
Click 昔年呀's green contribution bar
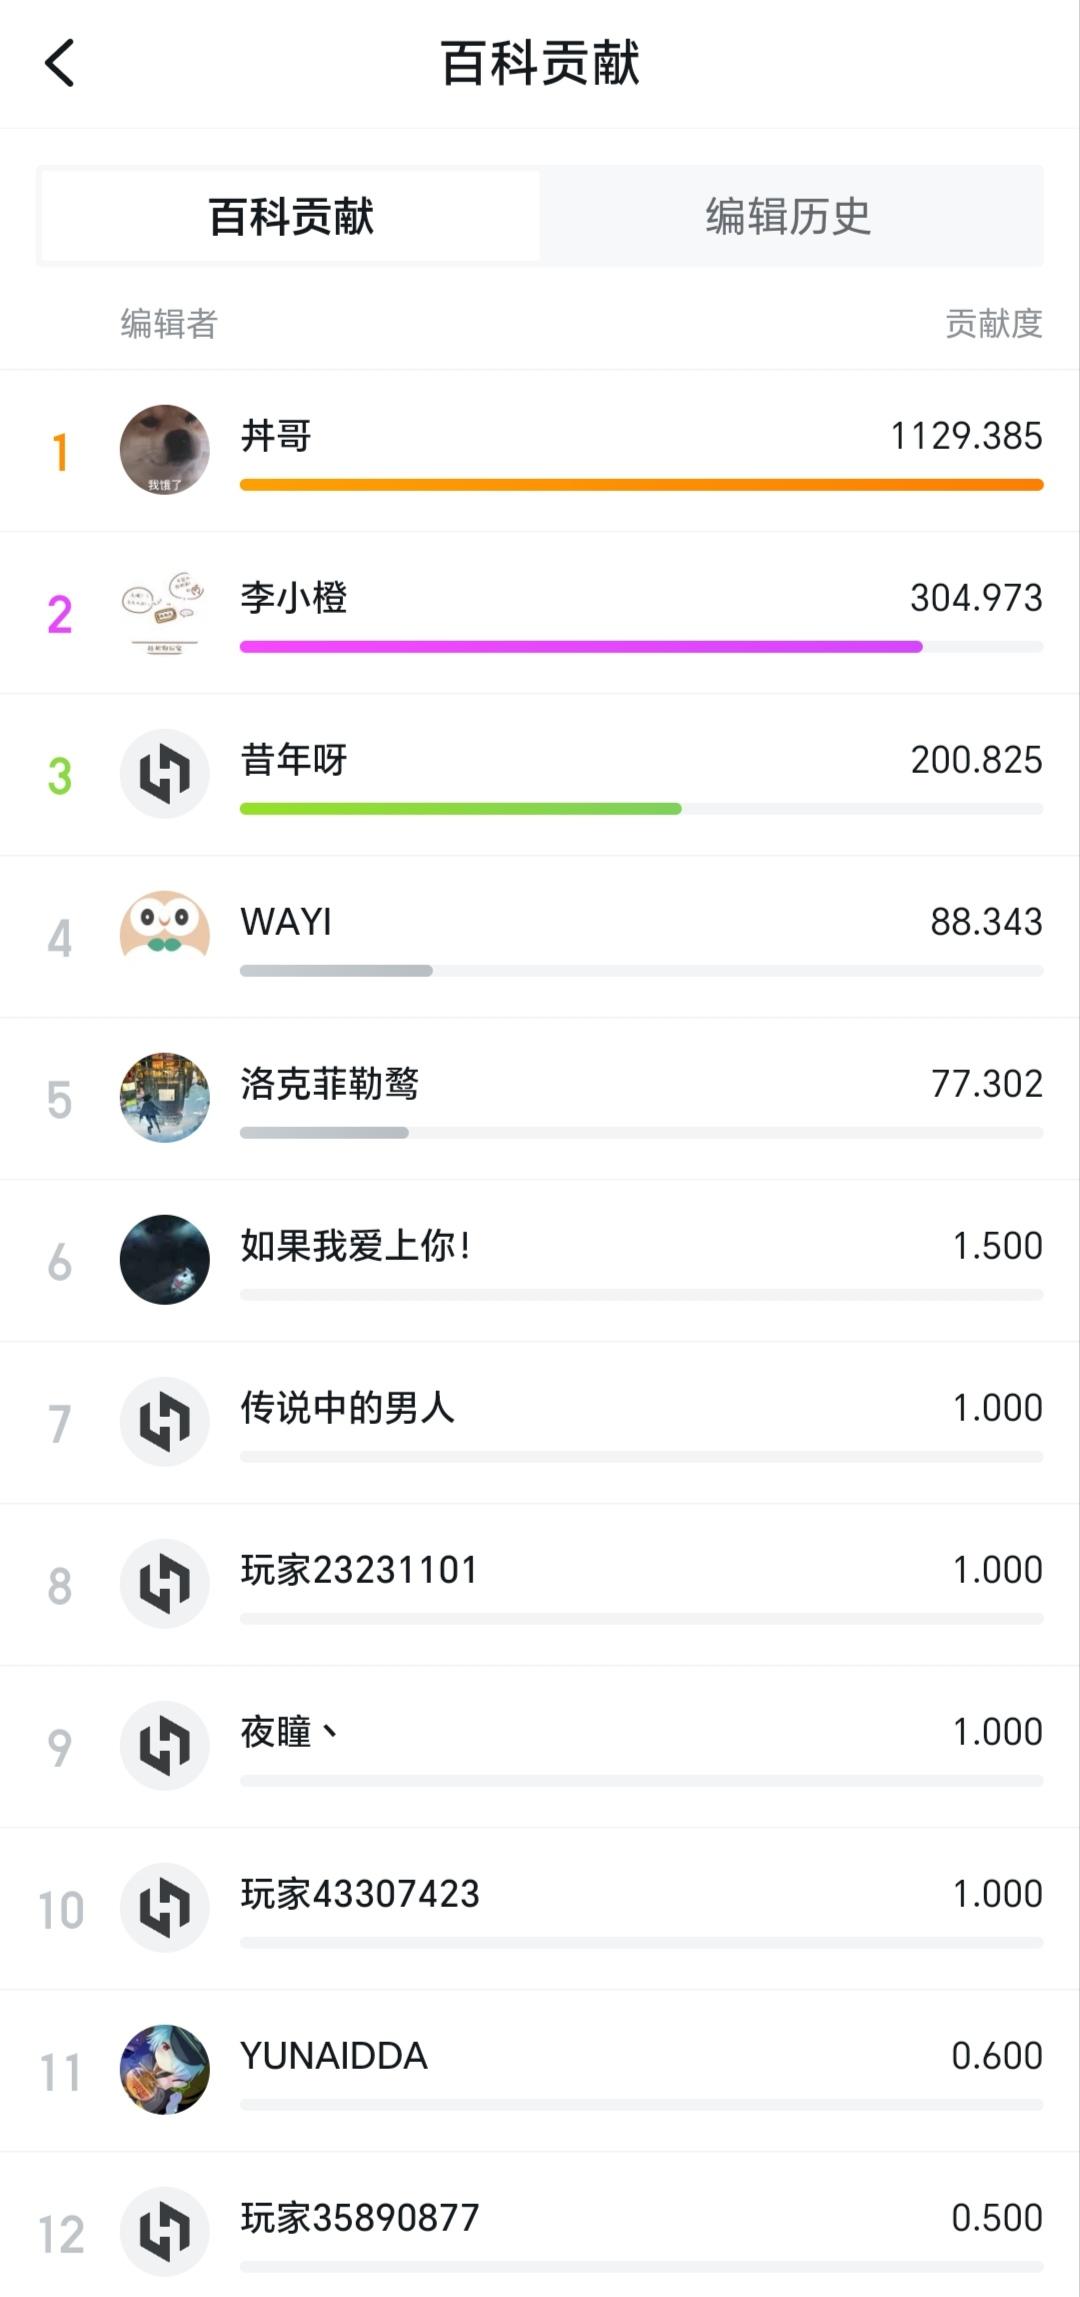460,809
